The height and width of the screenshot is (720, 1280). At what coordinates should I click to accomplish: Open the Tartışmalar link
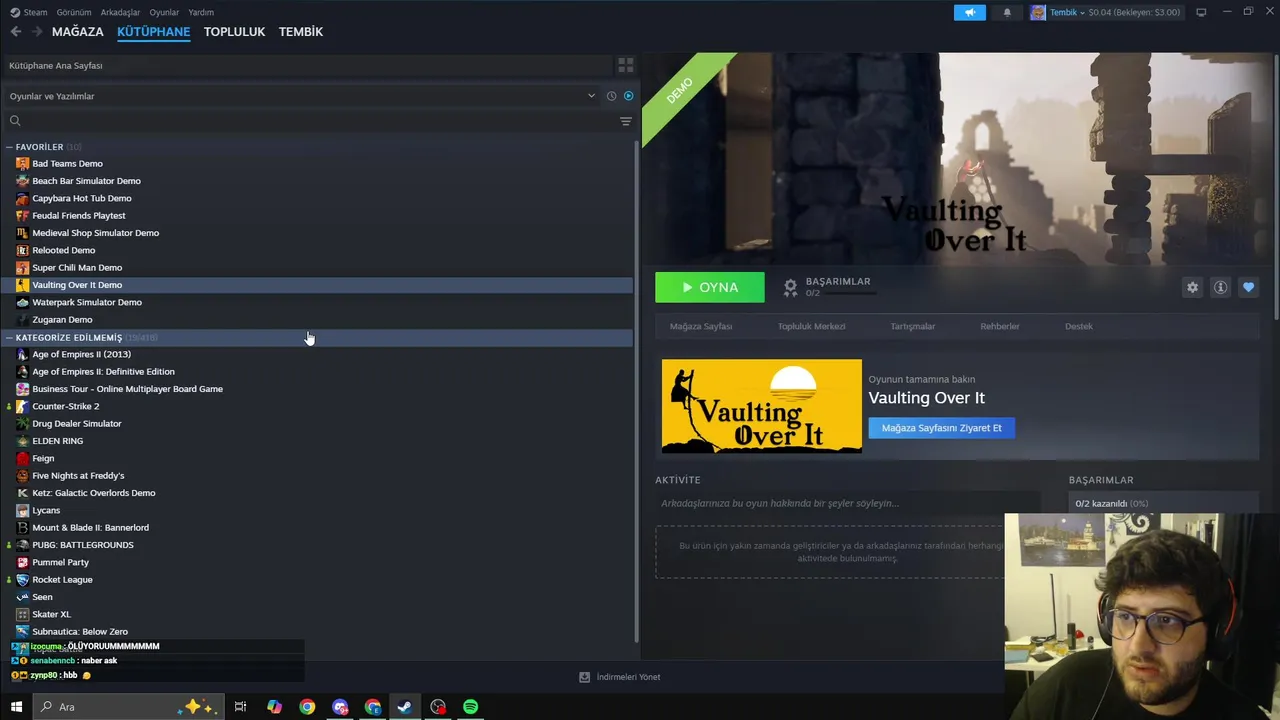coord(913,326)
